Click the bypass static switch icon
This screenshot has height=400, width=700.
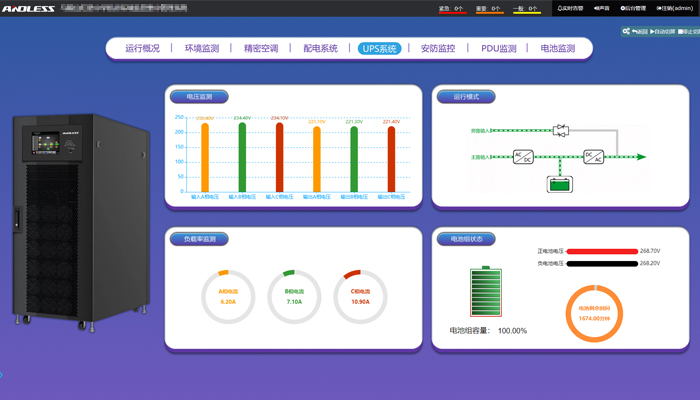(x=561, y=130)
